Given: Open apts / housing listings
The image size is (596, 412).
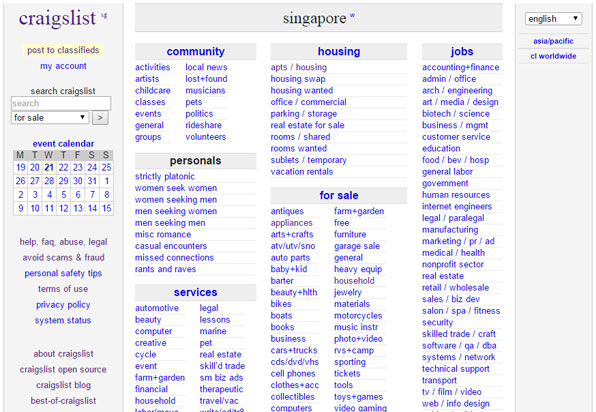Looking at the screenshot, I should click(x=299, y=67).
